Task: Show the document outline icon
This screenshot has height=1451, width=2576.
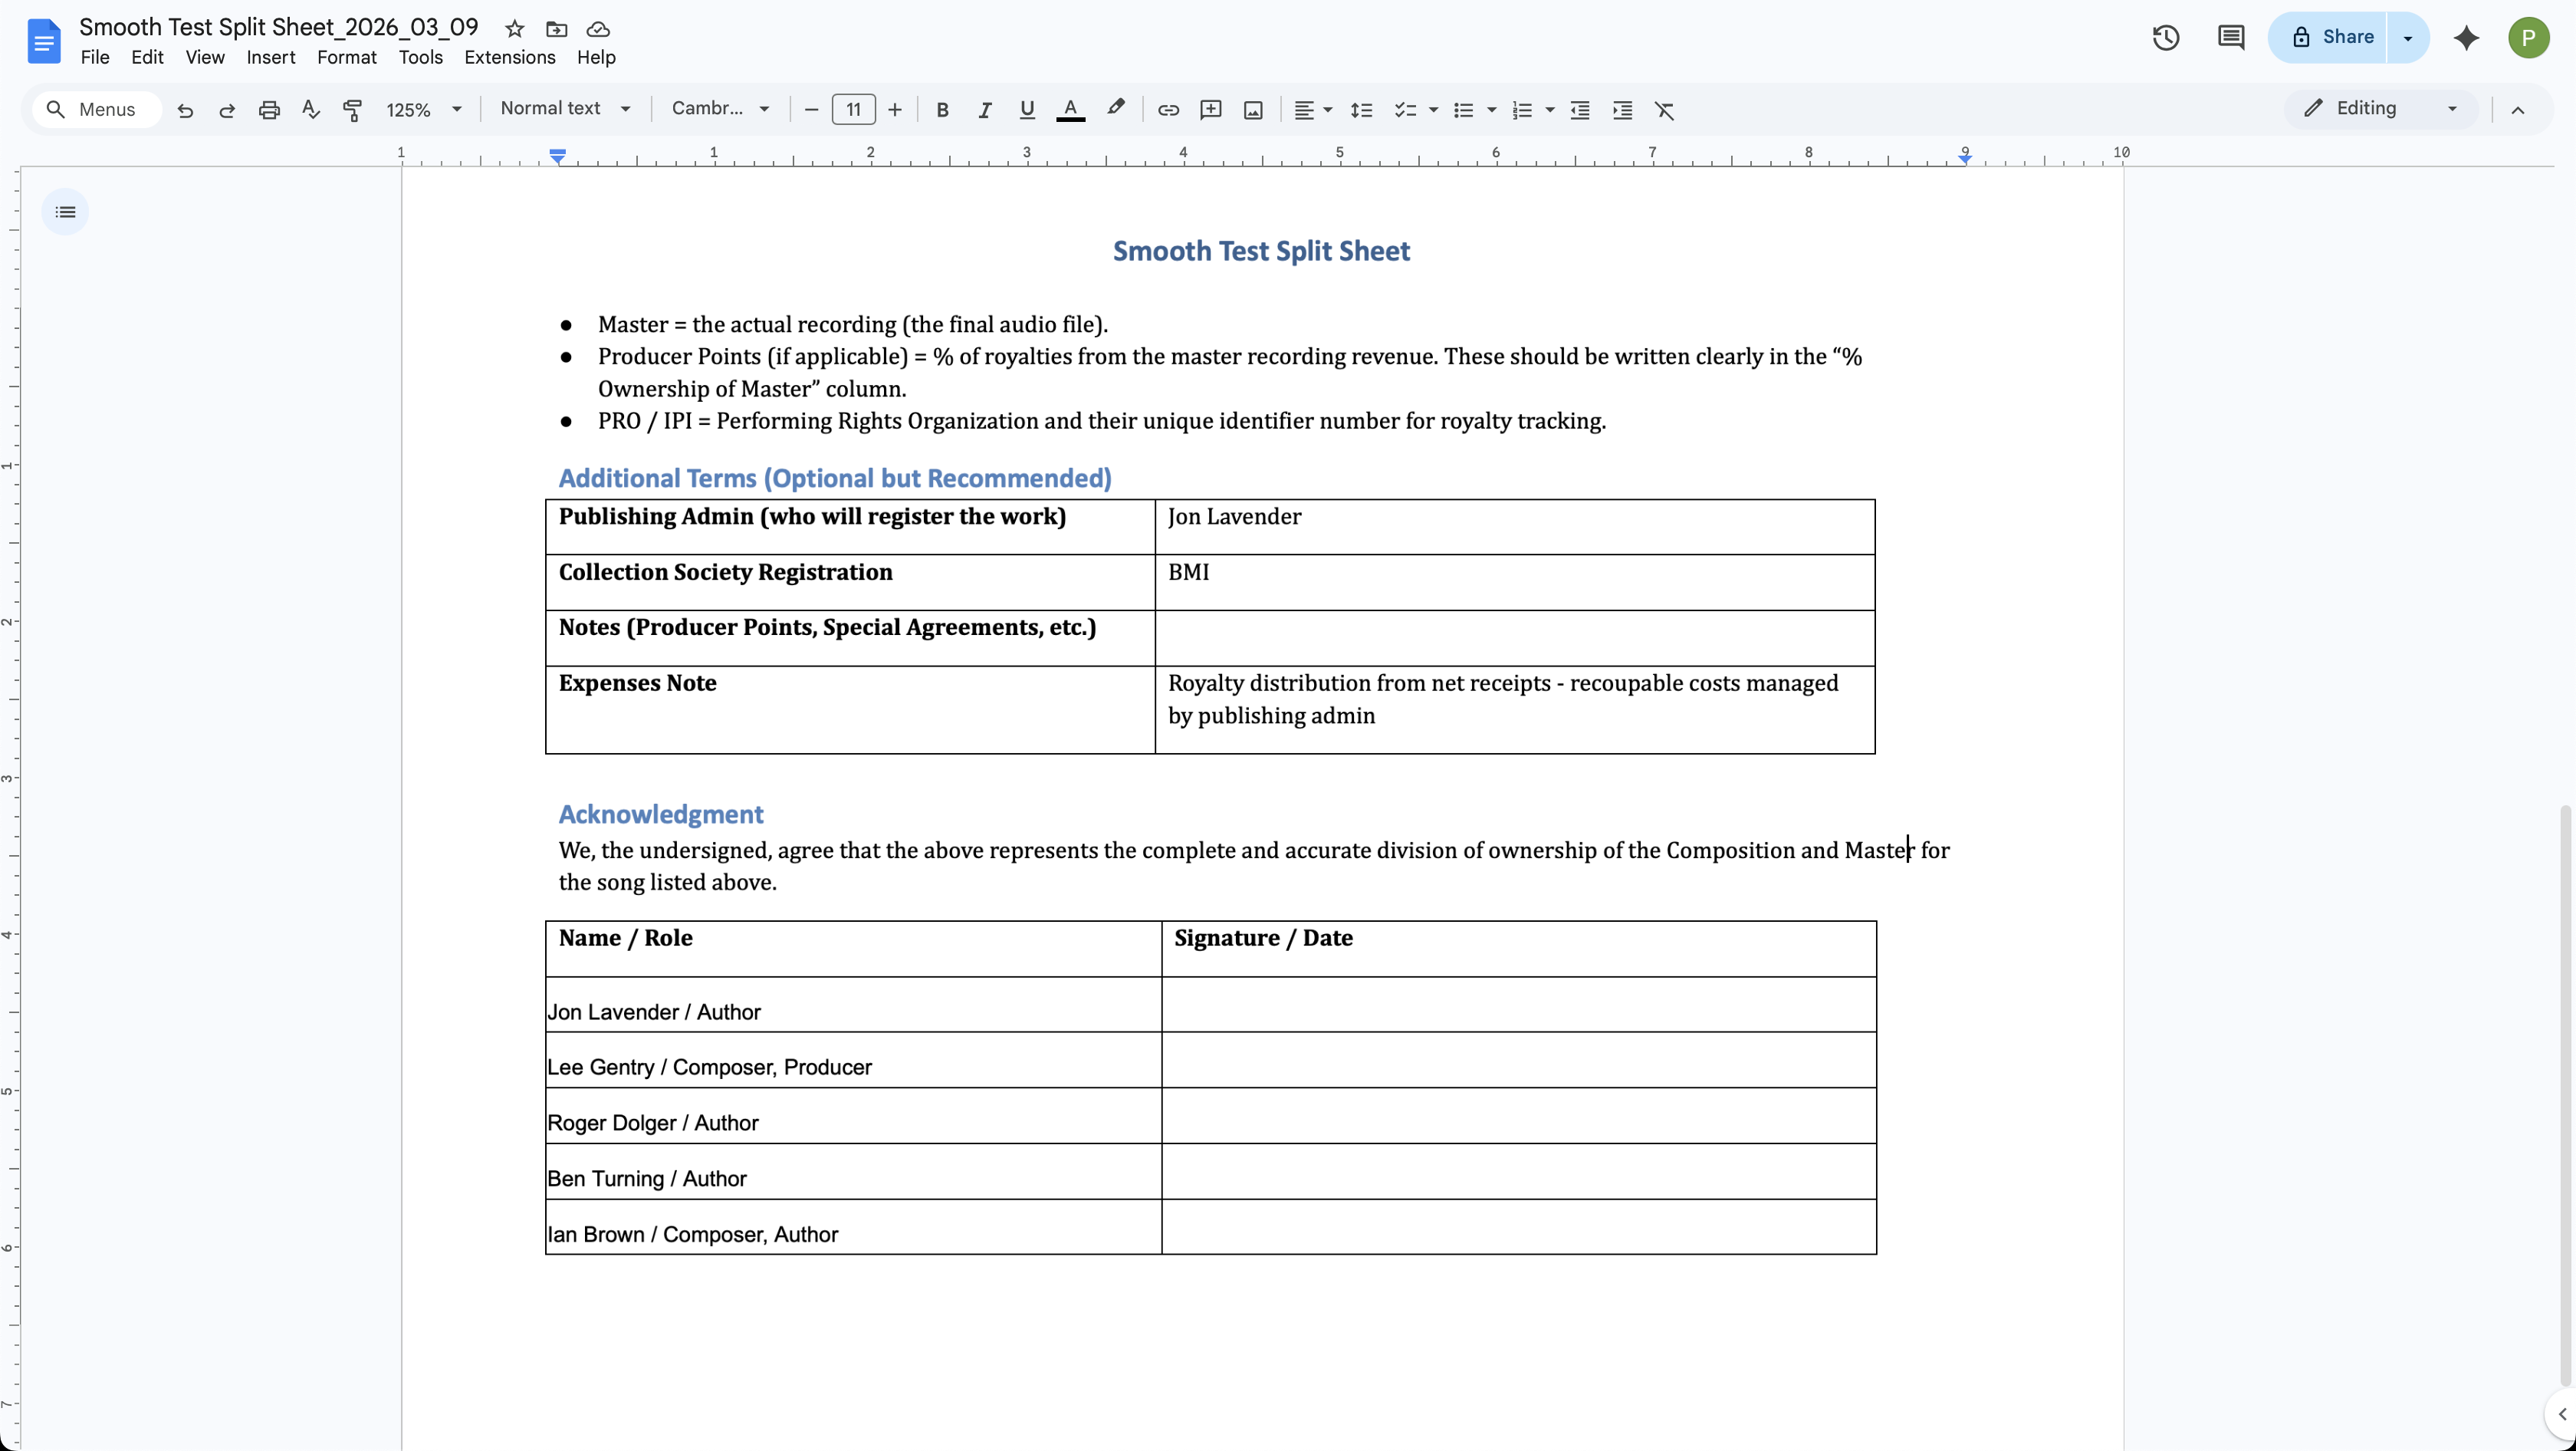Action: [x=65, y=212]
